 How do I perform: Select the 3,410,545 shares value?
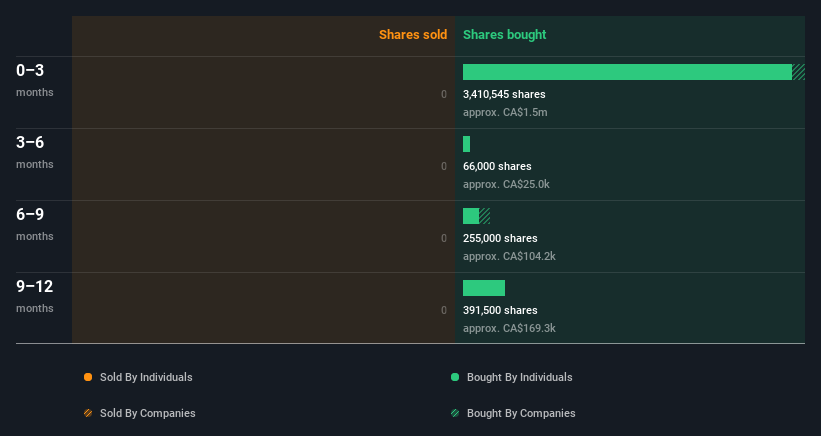coord(504,94)
